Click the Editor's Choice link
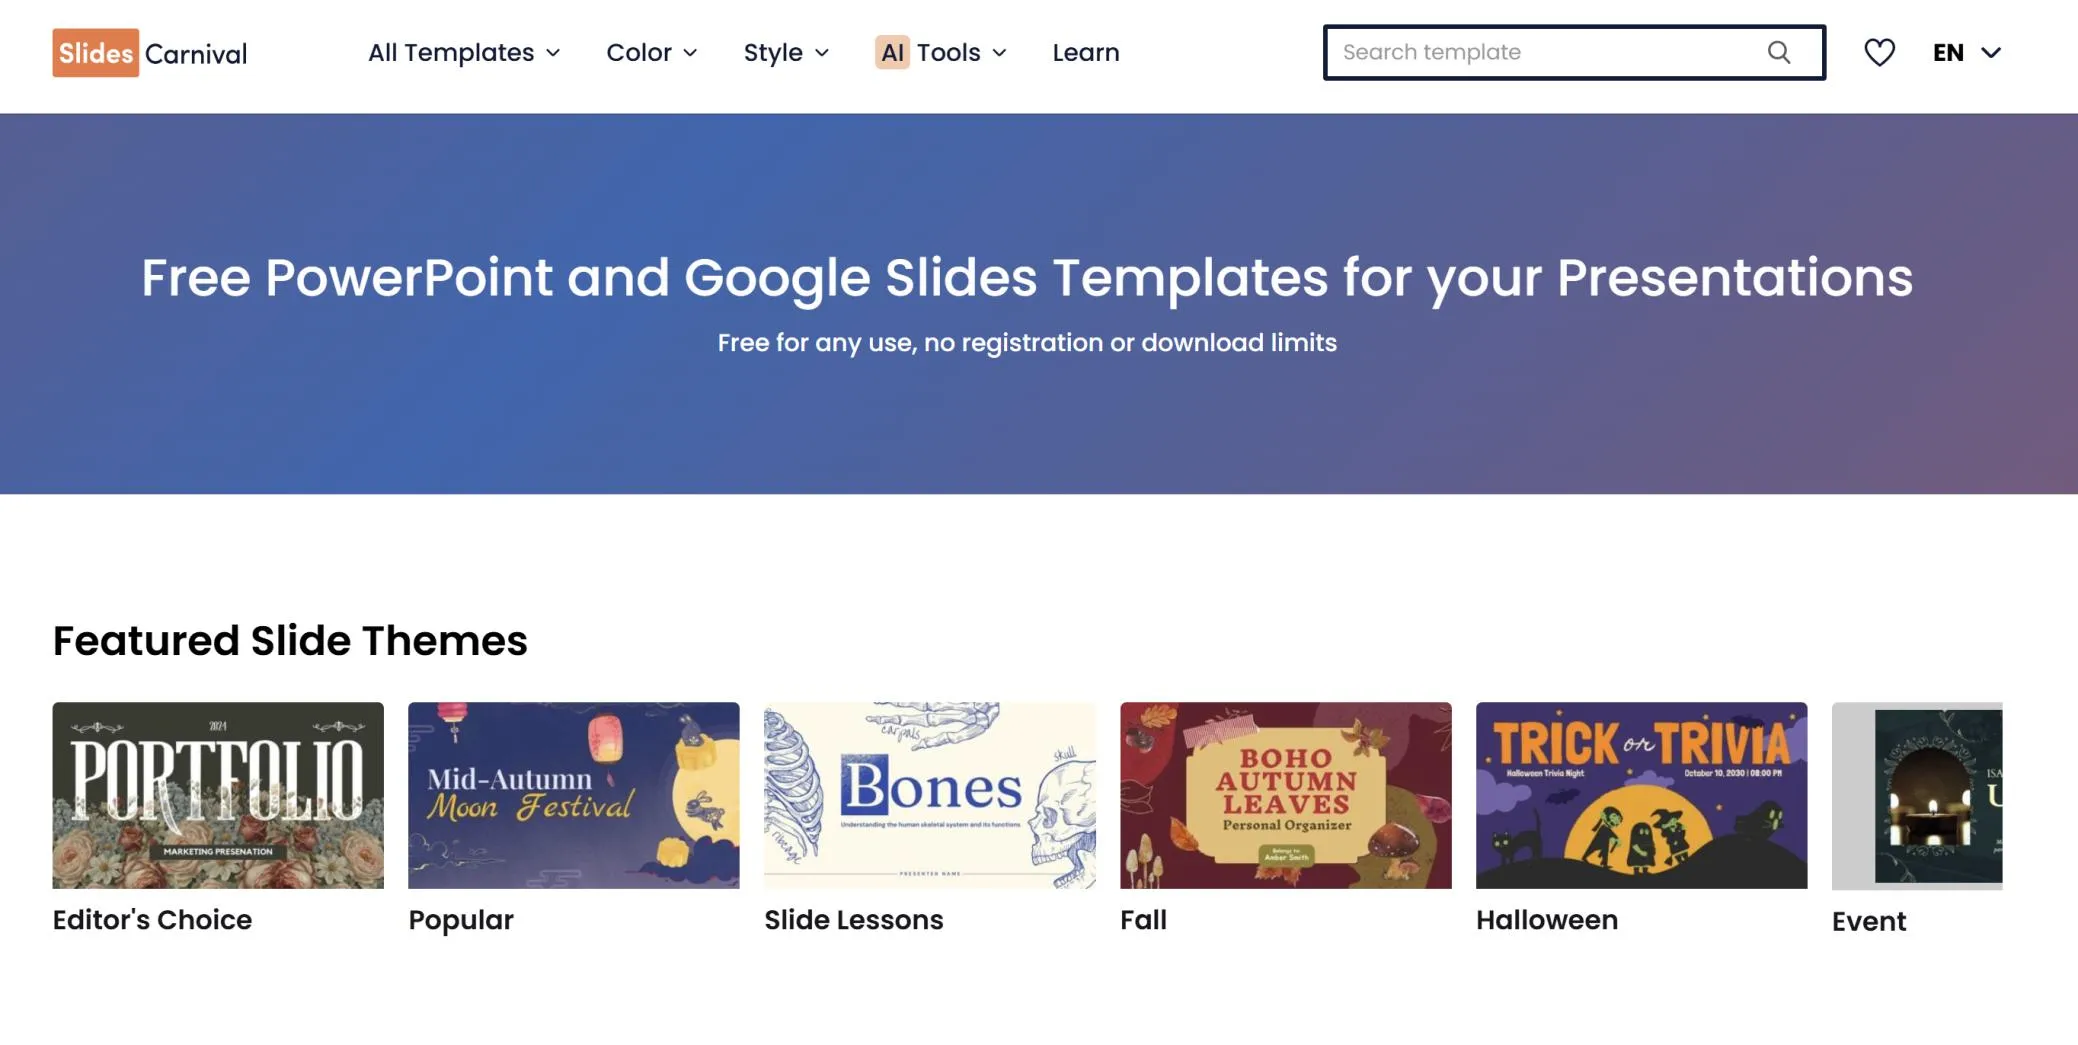Image resolution: width=2078 pixels, height=1045 pixels. coord(151,919)
